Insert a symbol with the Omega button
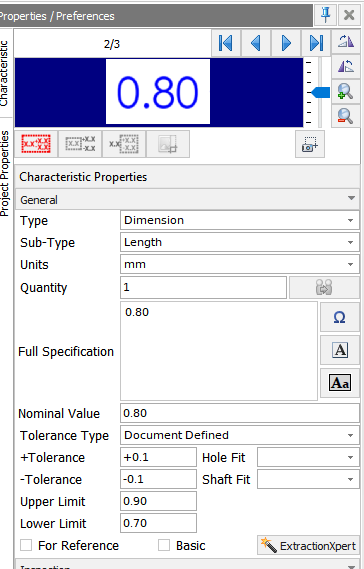This screenshot has height=569, width=364. [x=340, y=317]
